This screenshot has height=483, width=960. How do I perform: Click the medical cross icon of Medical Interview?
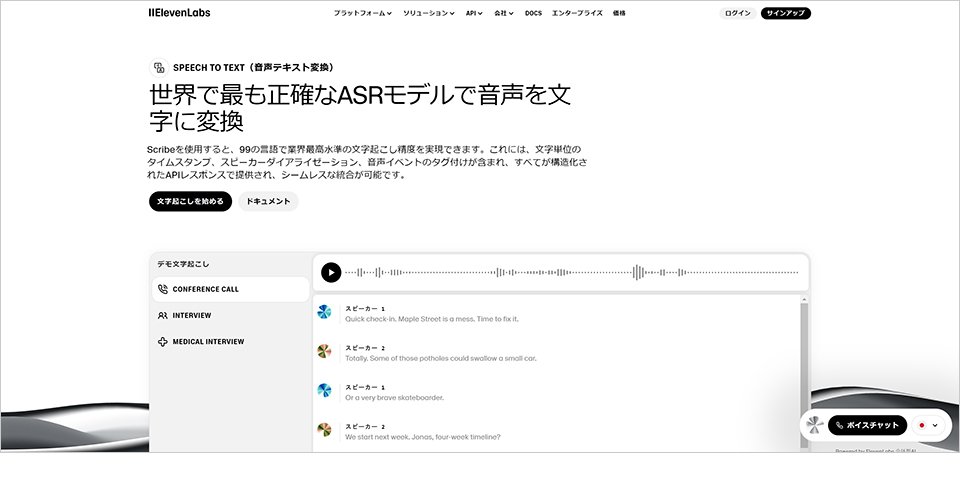click(162, 342)
